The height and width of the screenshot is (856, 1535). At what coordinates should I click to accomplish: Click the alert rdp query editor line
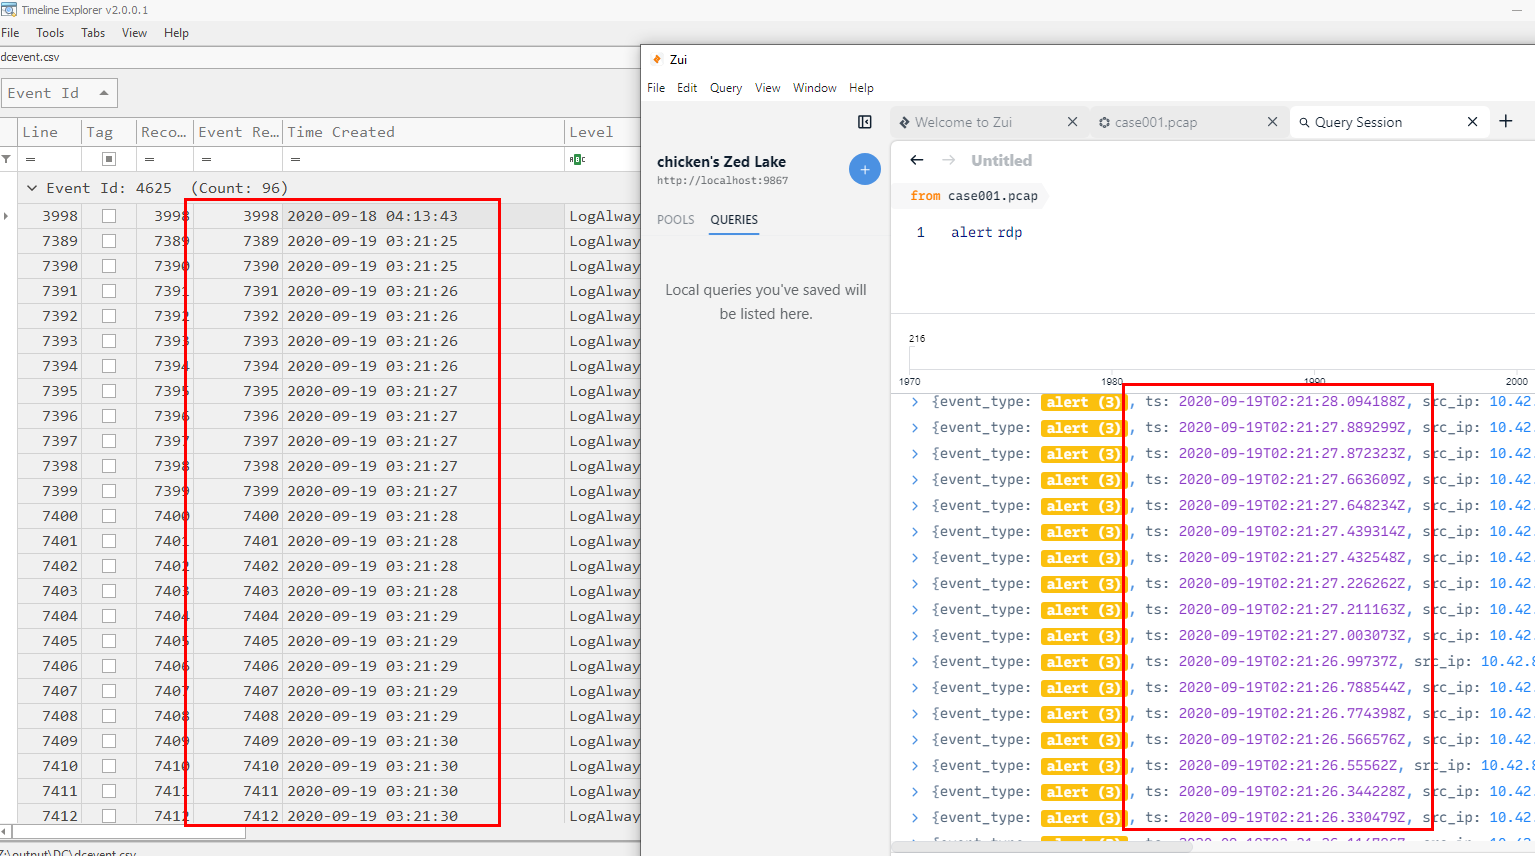point(986,232)
